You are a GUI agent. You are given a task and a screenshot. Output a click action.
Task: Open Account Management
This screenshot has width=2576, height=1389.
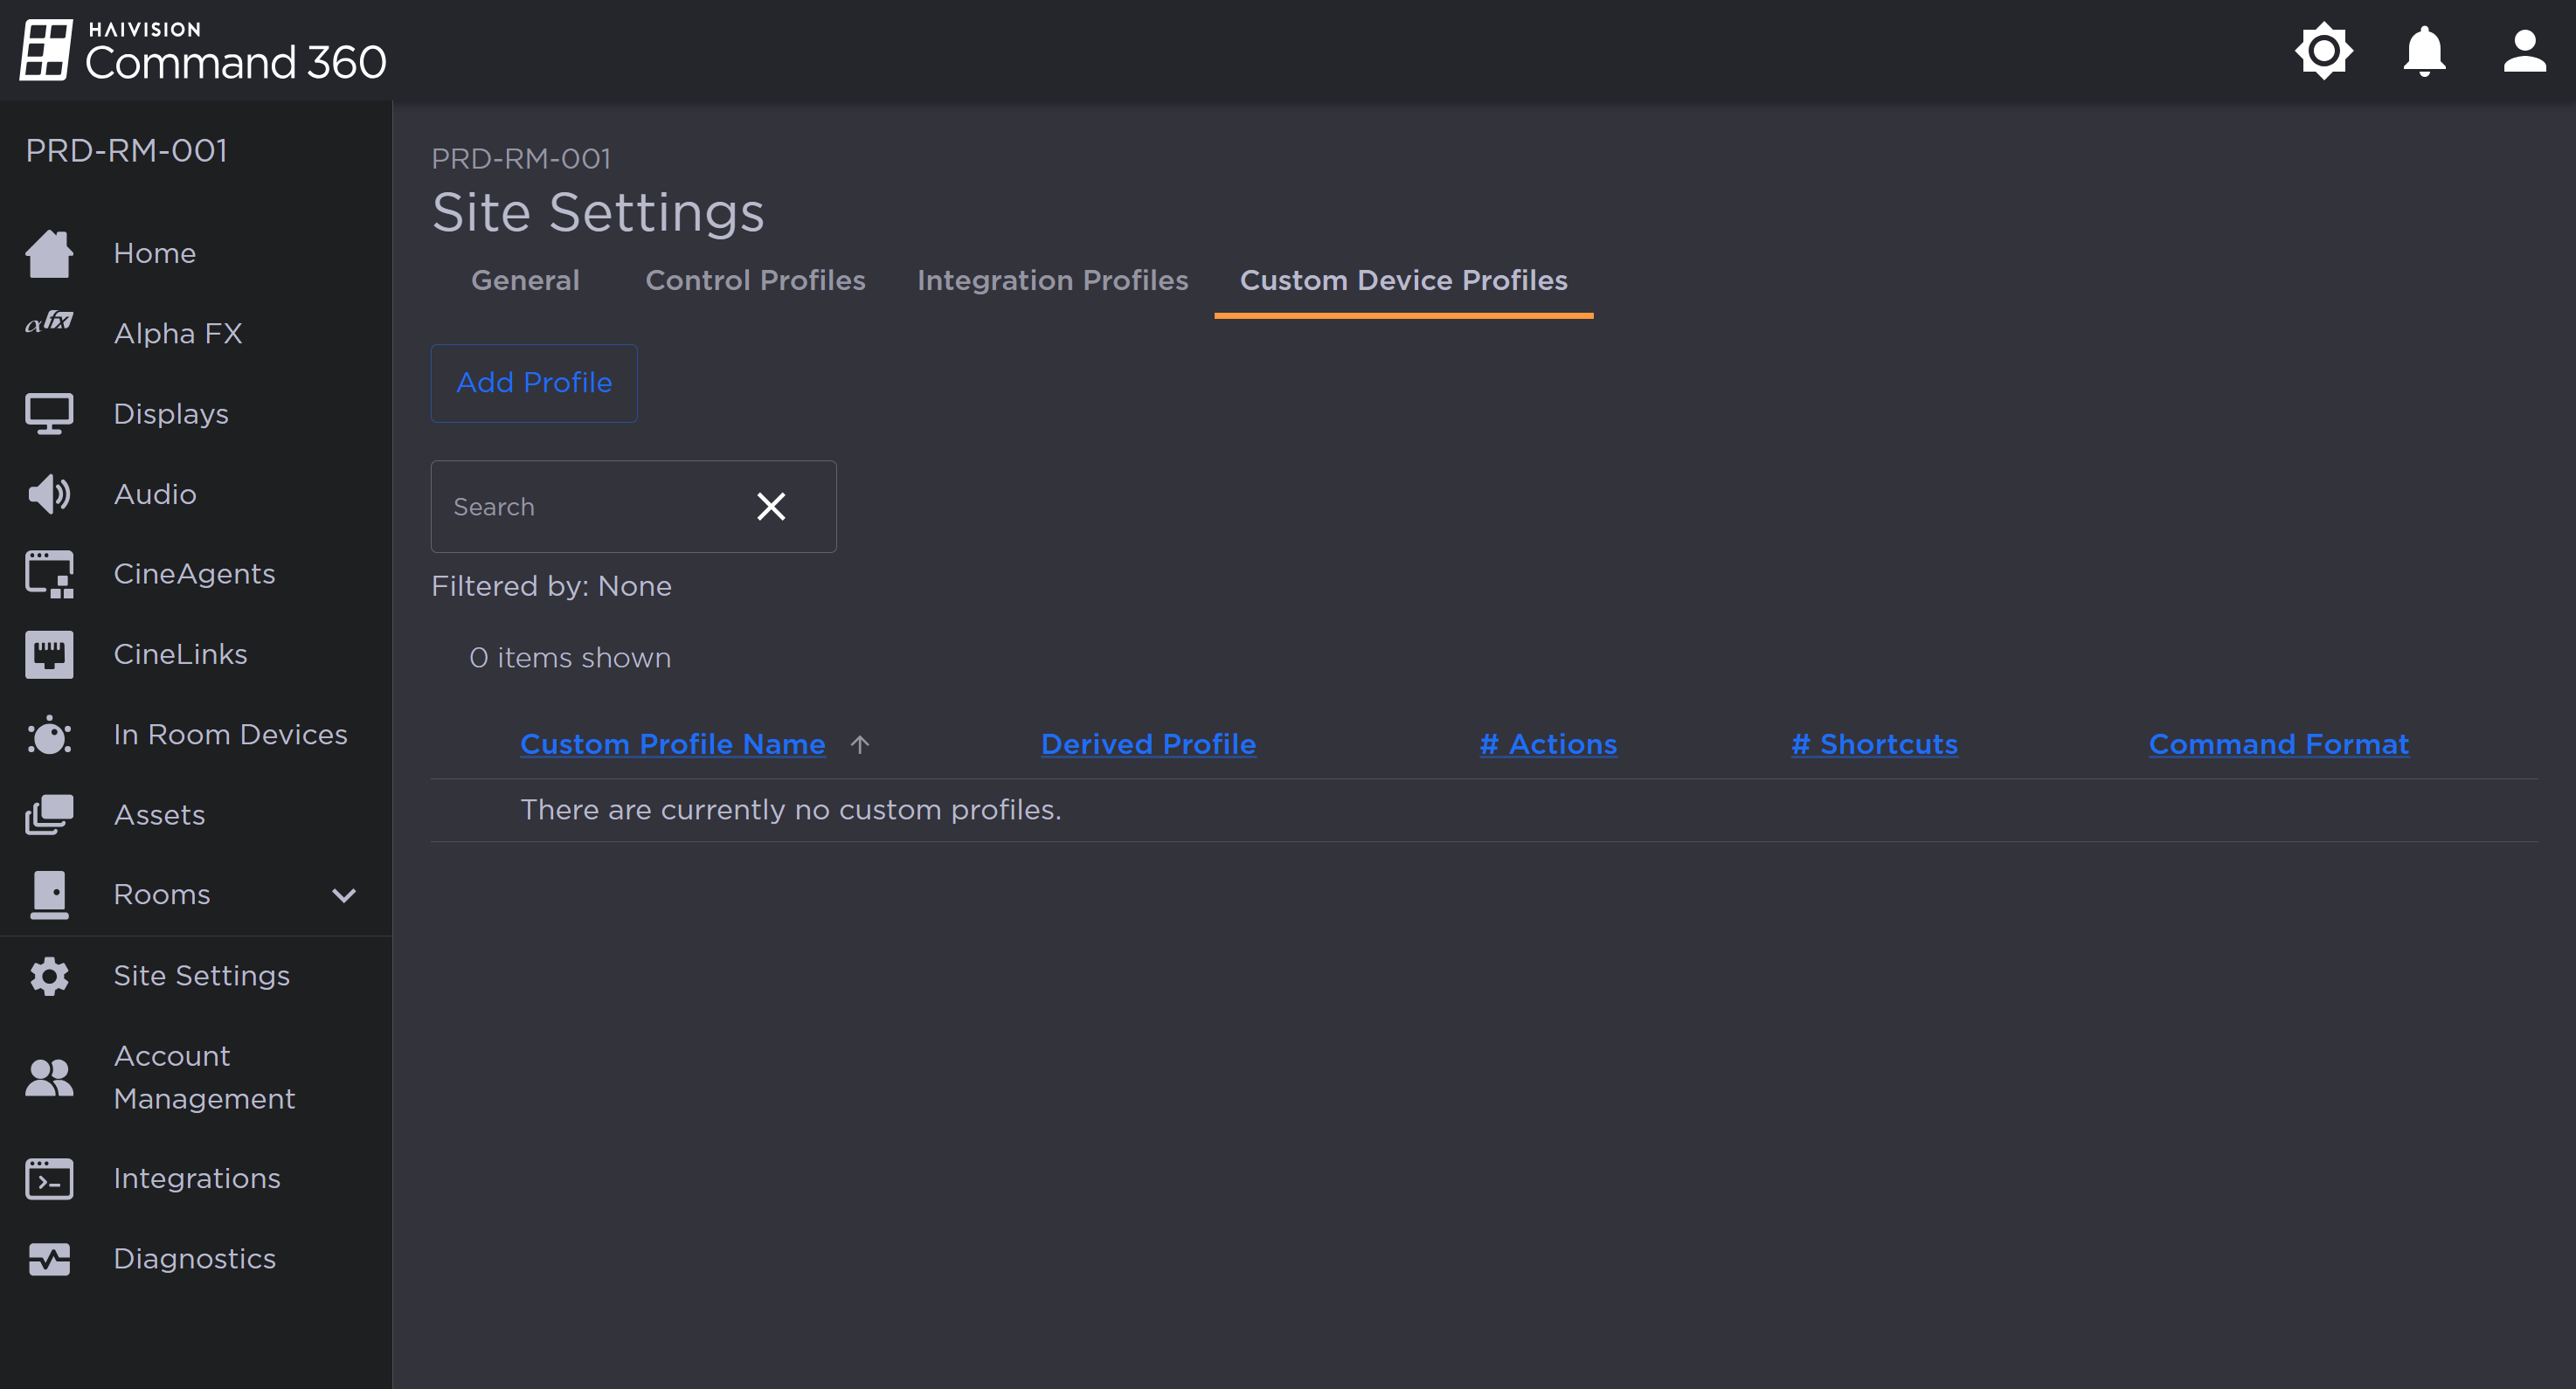pos(204,1077)
